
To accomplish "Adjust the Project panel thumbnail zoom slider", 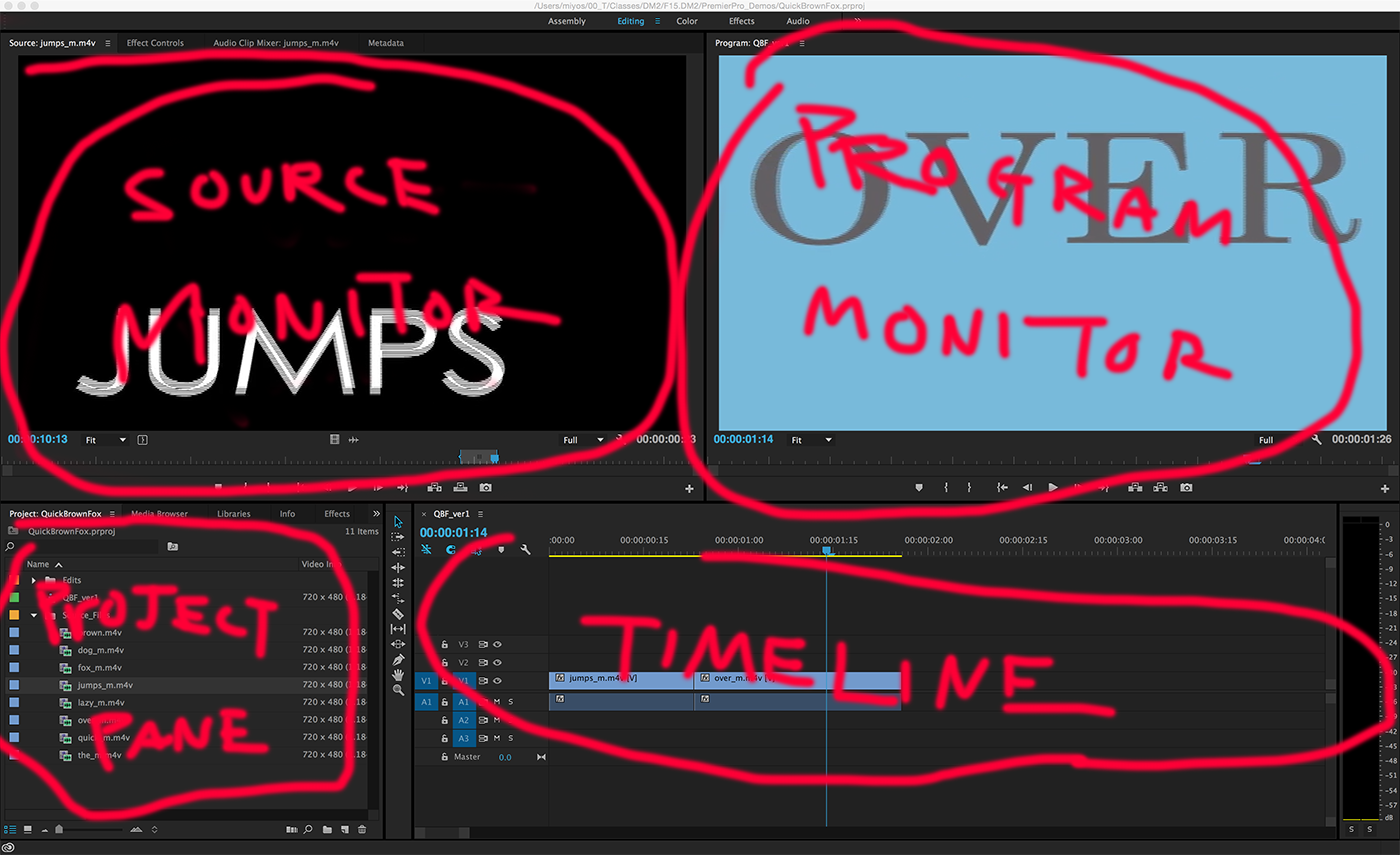I will pos(60,829).
